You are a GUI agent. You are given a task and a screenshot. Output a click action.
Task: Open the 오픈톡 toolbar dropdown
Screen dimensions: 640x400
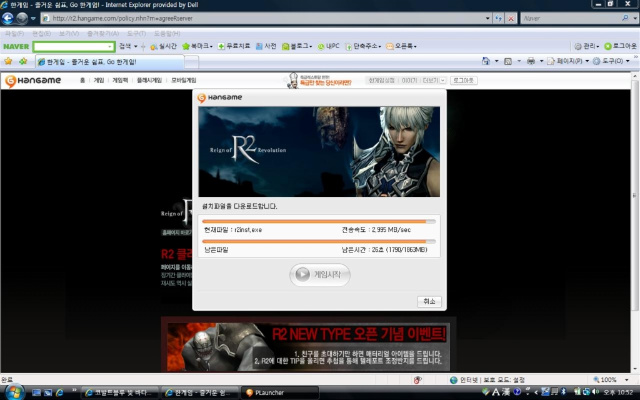[401, 47]
